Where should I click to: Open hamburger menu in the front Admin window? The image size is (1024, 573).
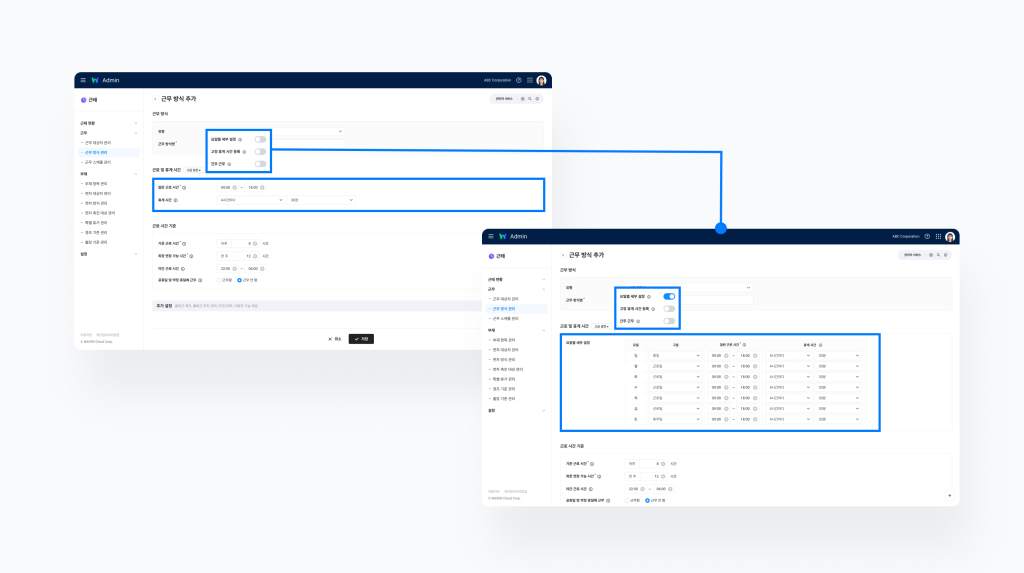(490, 236)
